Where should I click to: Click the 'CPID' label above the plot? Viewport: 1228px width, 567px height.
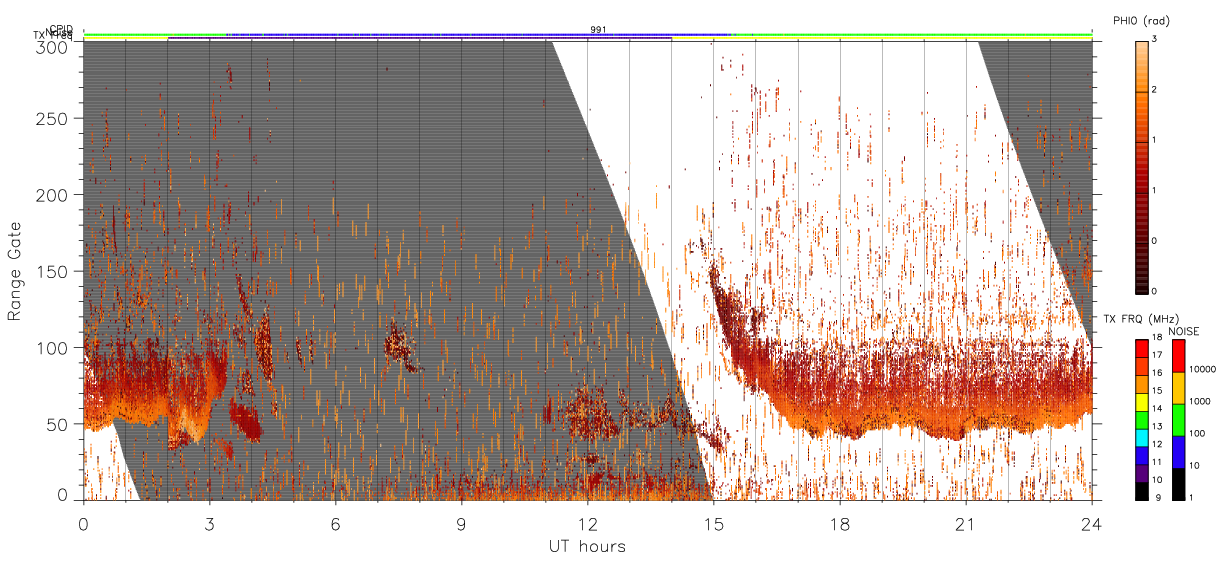pos(61,29)
